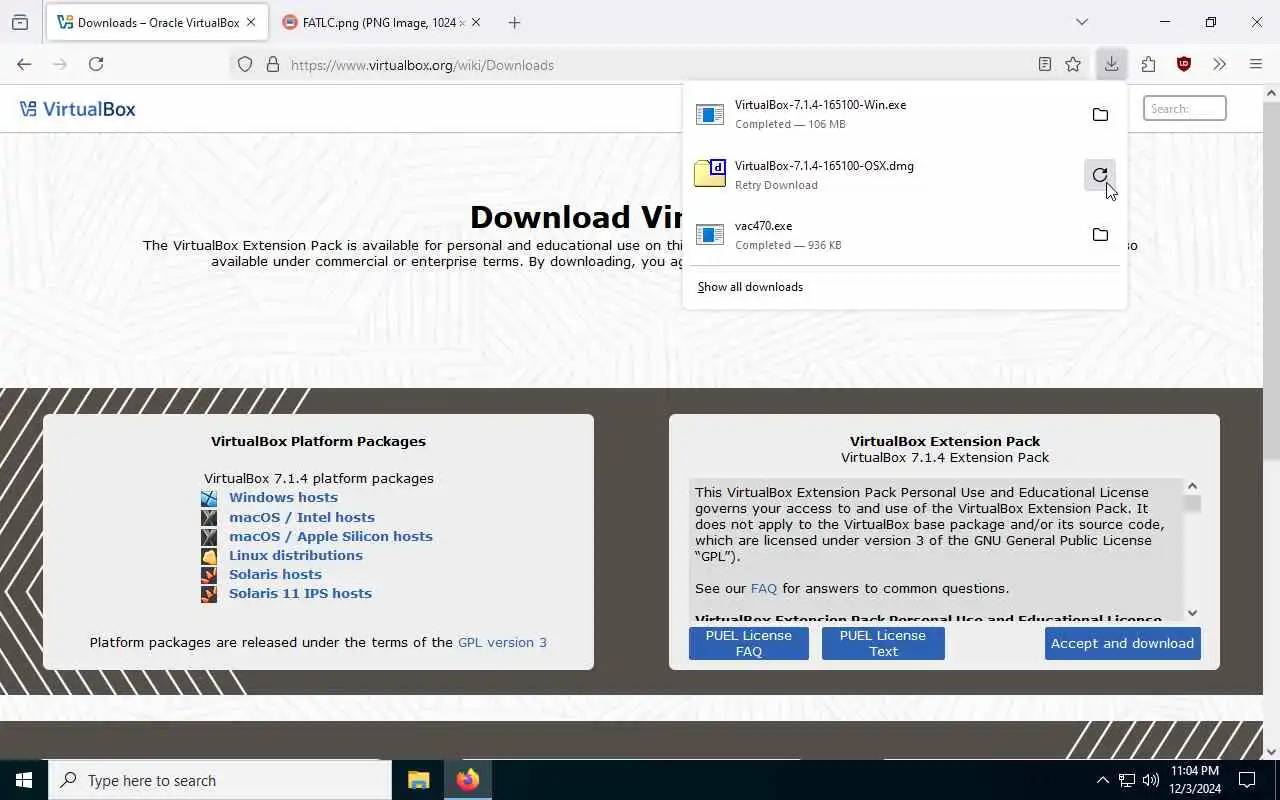Image resolution: width=1280 pixels, height=800 pixels.
Task: Open Windows hosts download link
Action: click(283, 497)
